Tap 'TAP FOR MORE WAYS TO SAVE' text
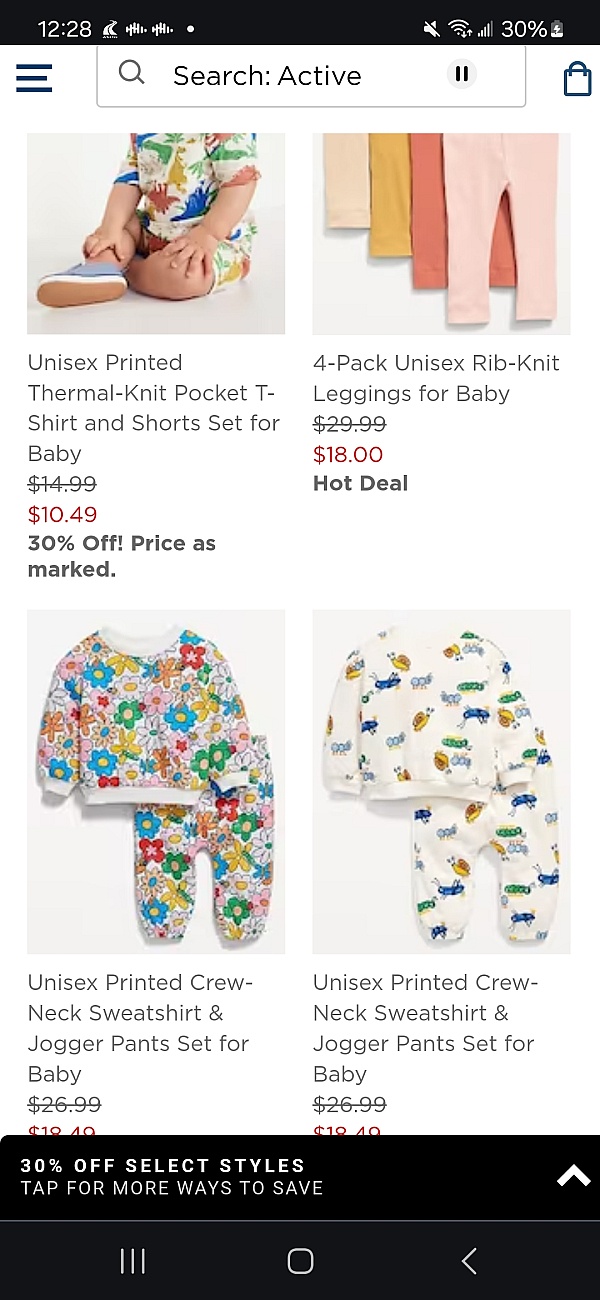The height and width of the screenshot is (1300, 600). tap(172, 1188)
